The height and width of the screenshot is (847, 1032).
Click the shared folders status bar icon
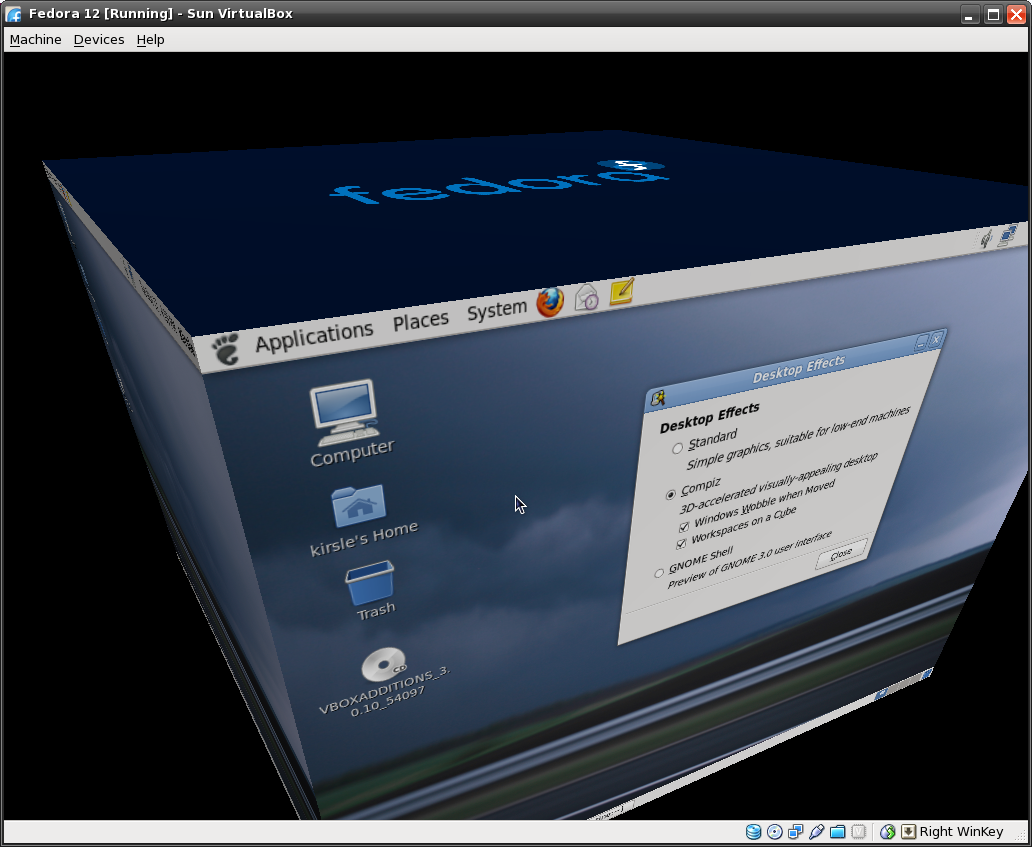[x=837, y=832]
